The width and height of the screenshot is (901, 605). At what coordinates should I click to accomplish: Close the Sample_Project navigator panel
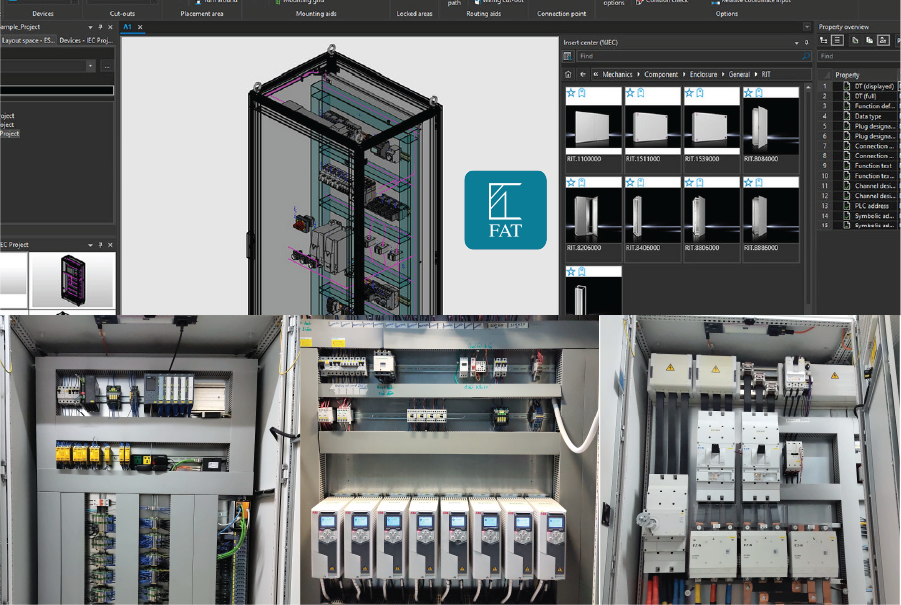110,27
